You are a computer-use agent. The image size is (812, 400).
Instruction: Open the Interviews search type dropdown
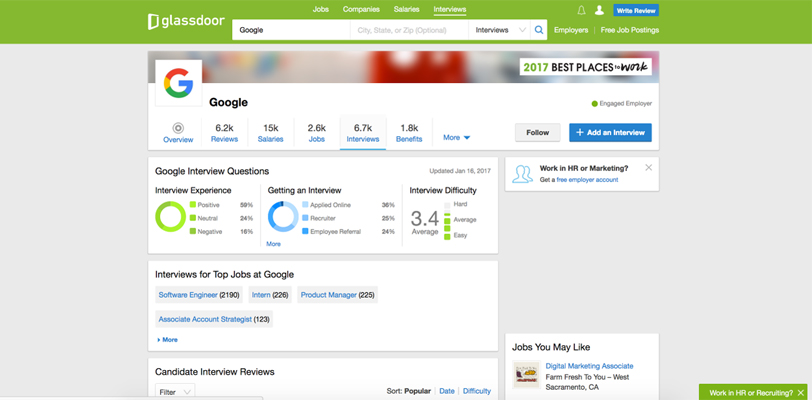pos(499,30)
